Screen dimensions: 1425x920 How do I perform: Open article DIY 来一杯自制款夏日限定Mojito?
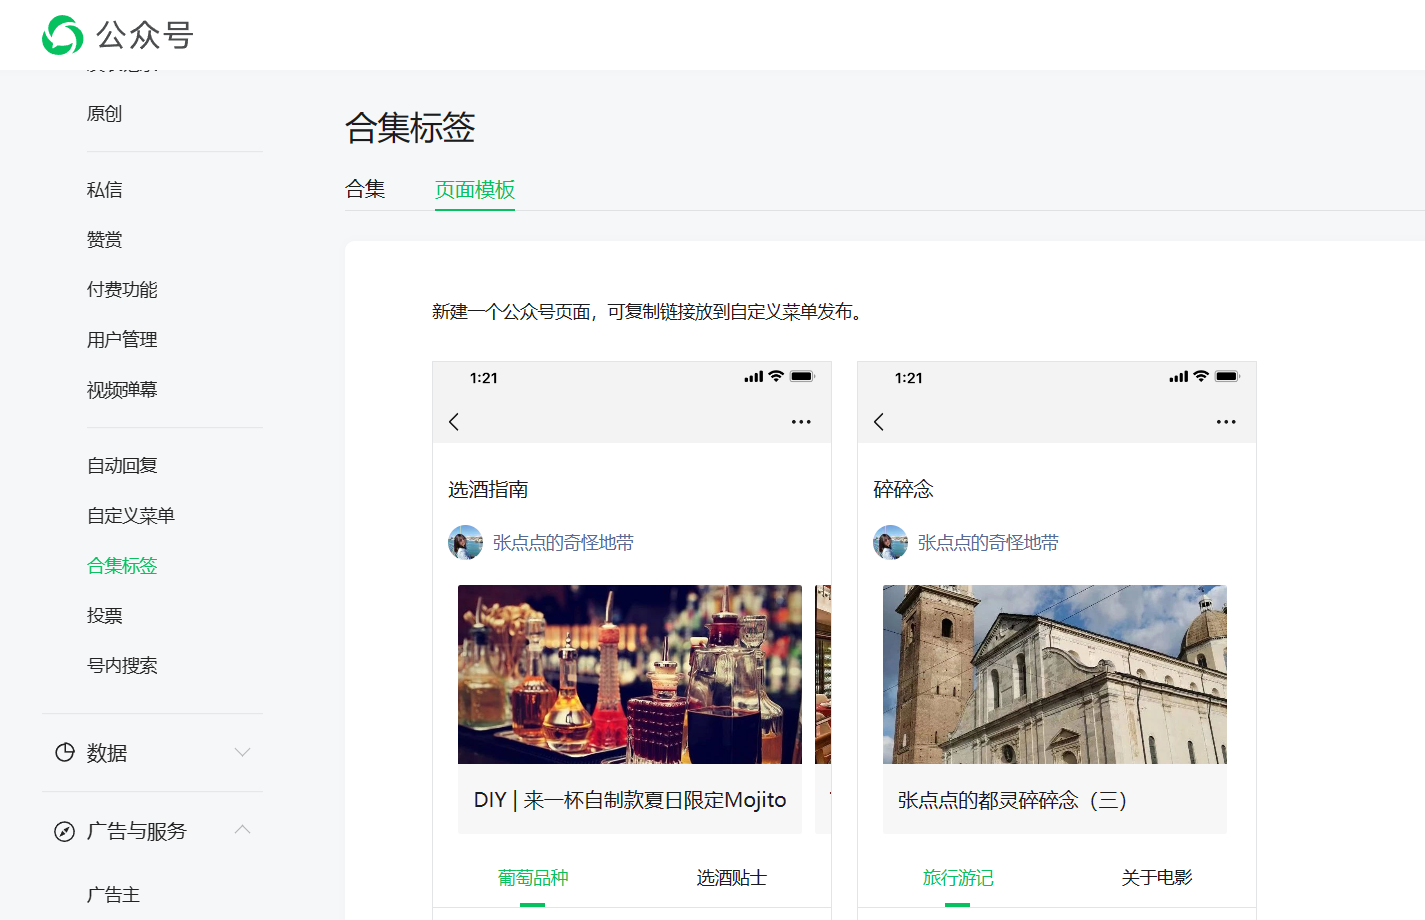coord(630,800)
